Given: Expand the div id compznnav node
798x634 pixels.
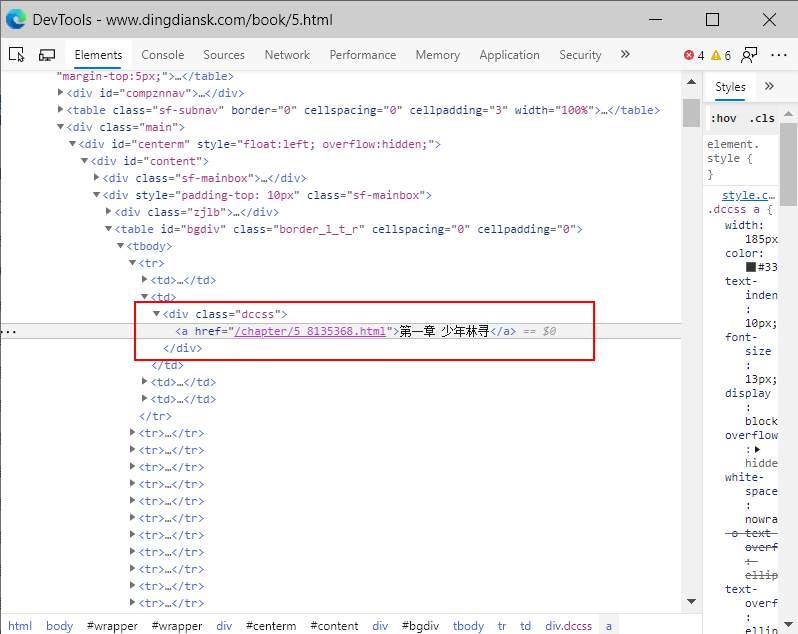Looking at the screenshot, I should click(x=61, y=93).
